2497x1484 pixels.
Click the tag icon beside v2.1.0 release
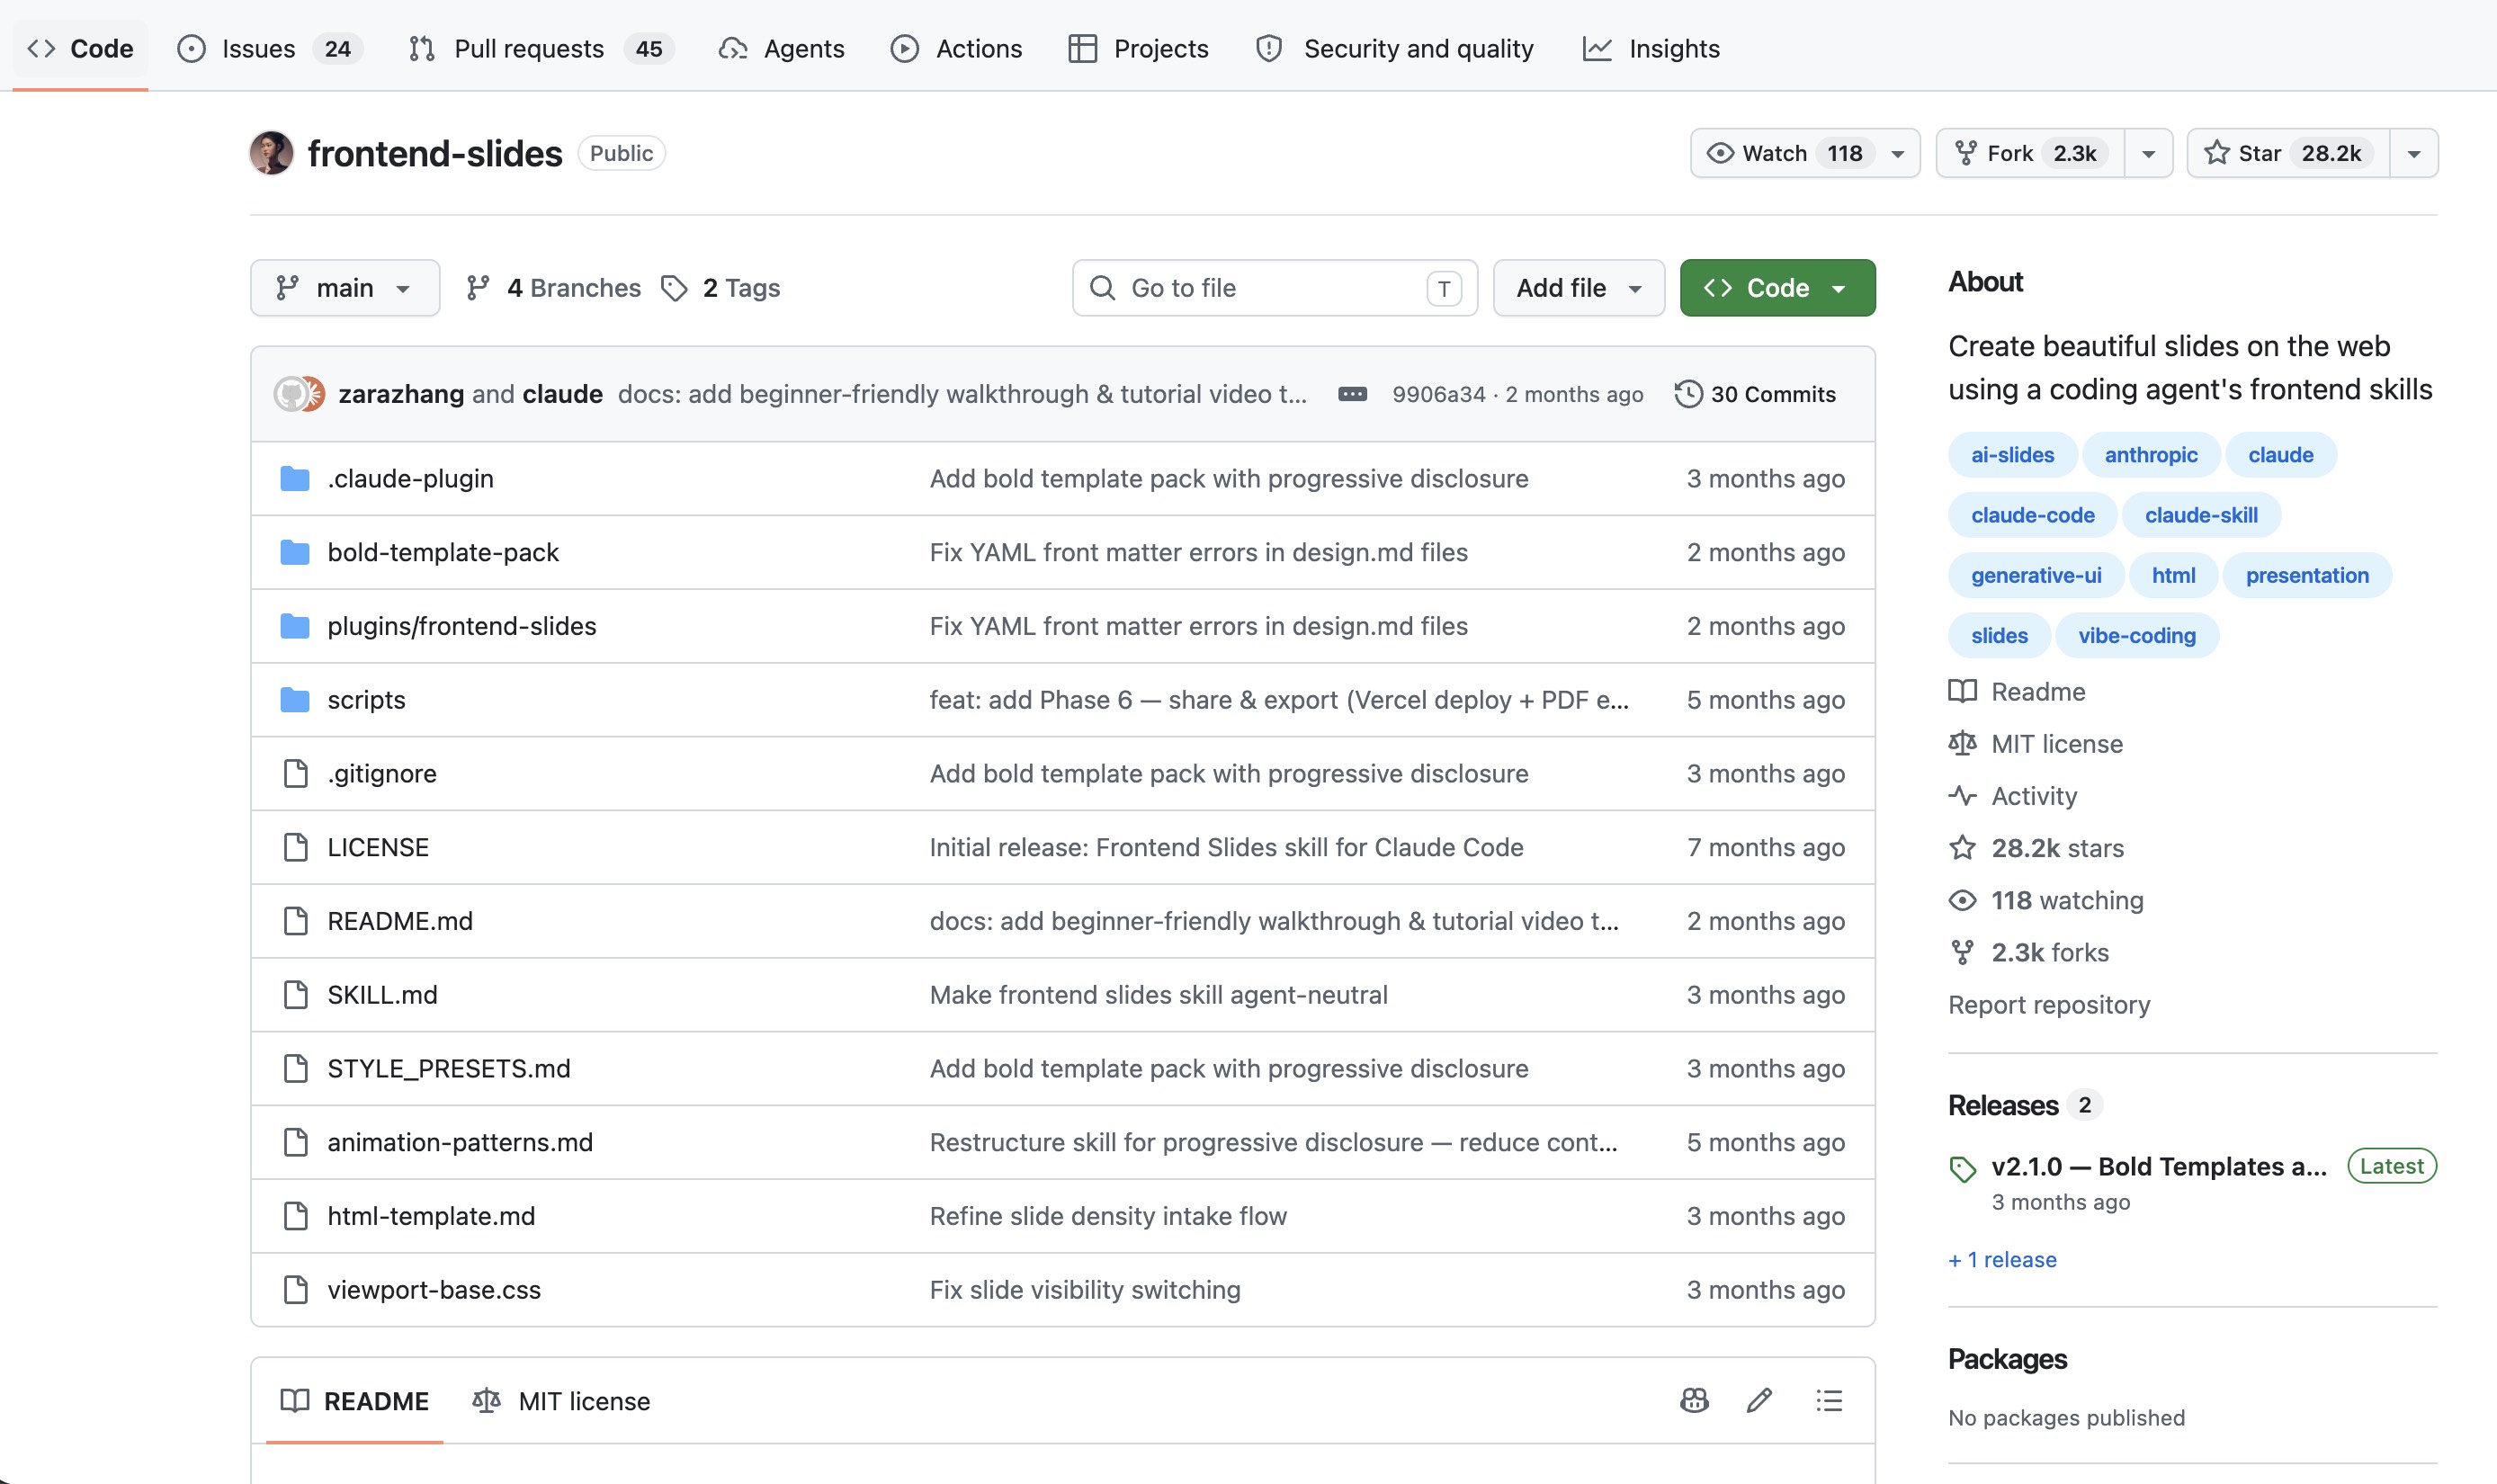[x=1962, y=1168]
